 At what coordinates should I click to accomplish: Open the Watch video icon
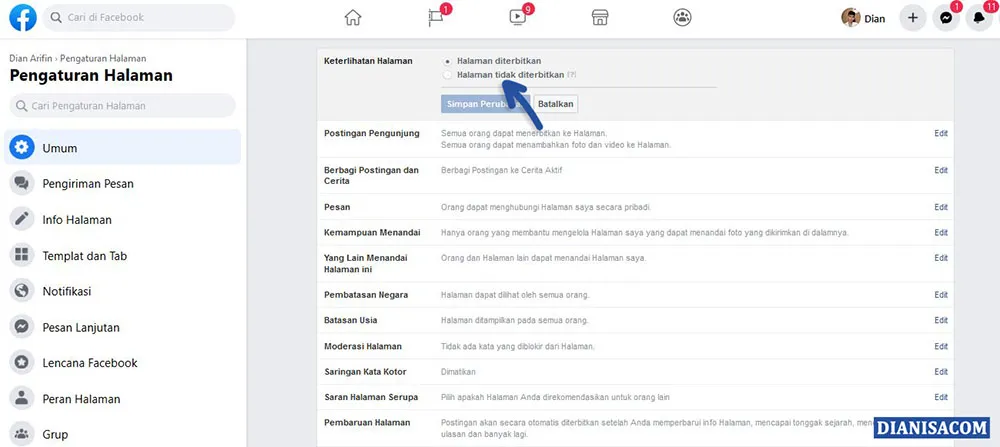pyautogui.click(x=517, y=18)
